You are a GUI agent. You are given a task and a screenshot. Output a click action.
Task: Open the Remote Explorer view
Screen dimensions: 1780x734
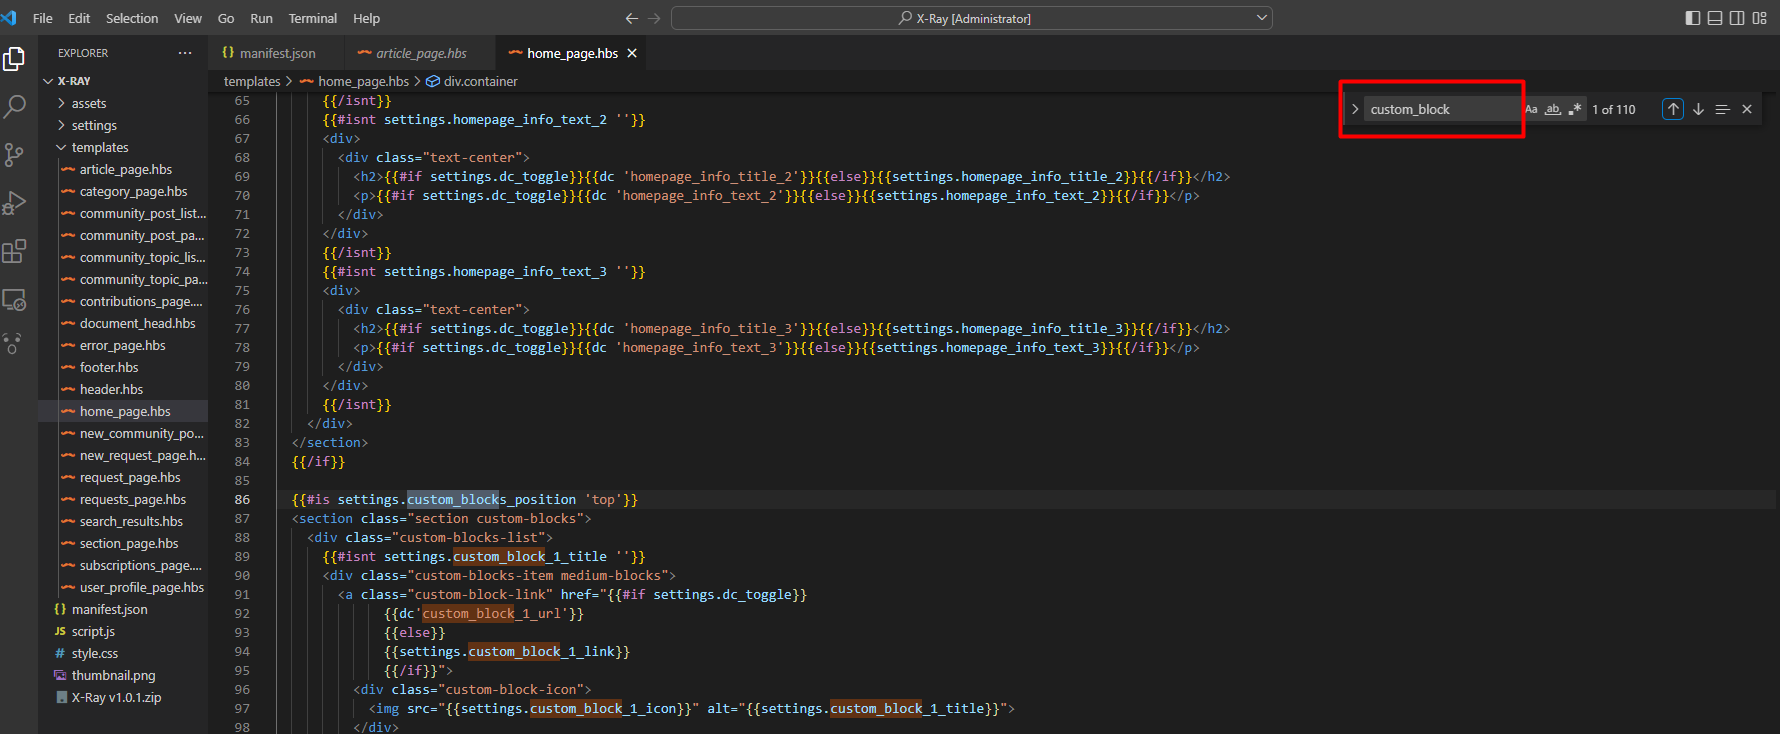coord(15,299)
